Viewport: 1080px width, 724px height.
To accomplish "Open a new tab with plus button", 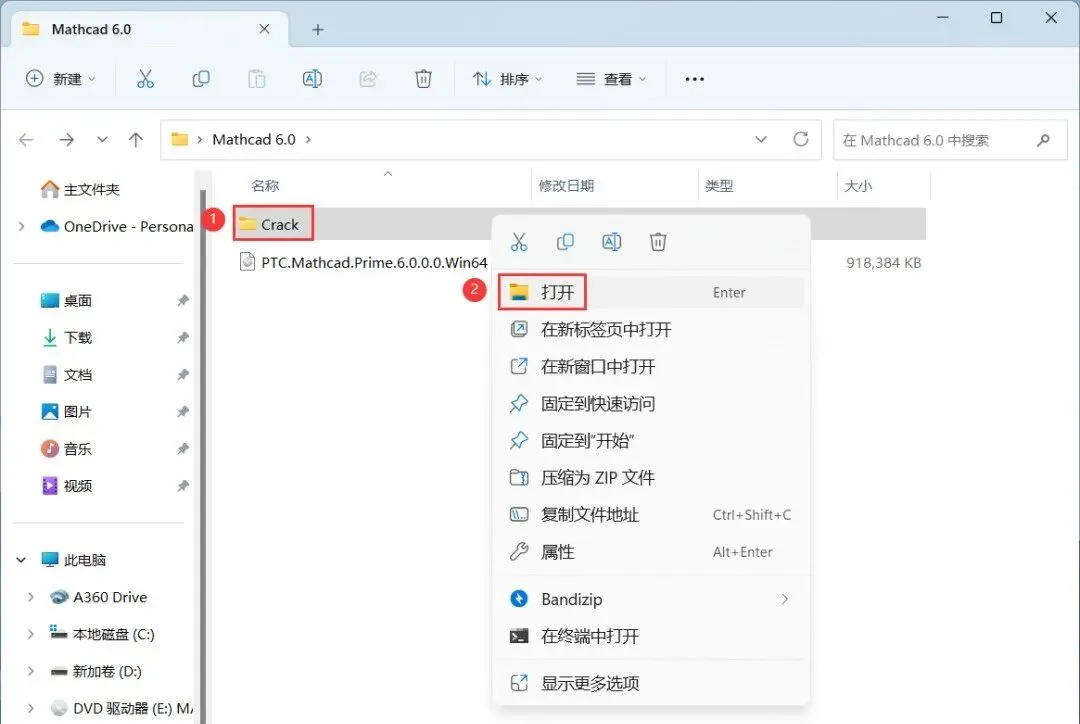I will [x=318, y=30].
